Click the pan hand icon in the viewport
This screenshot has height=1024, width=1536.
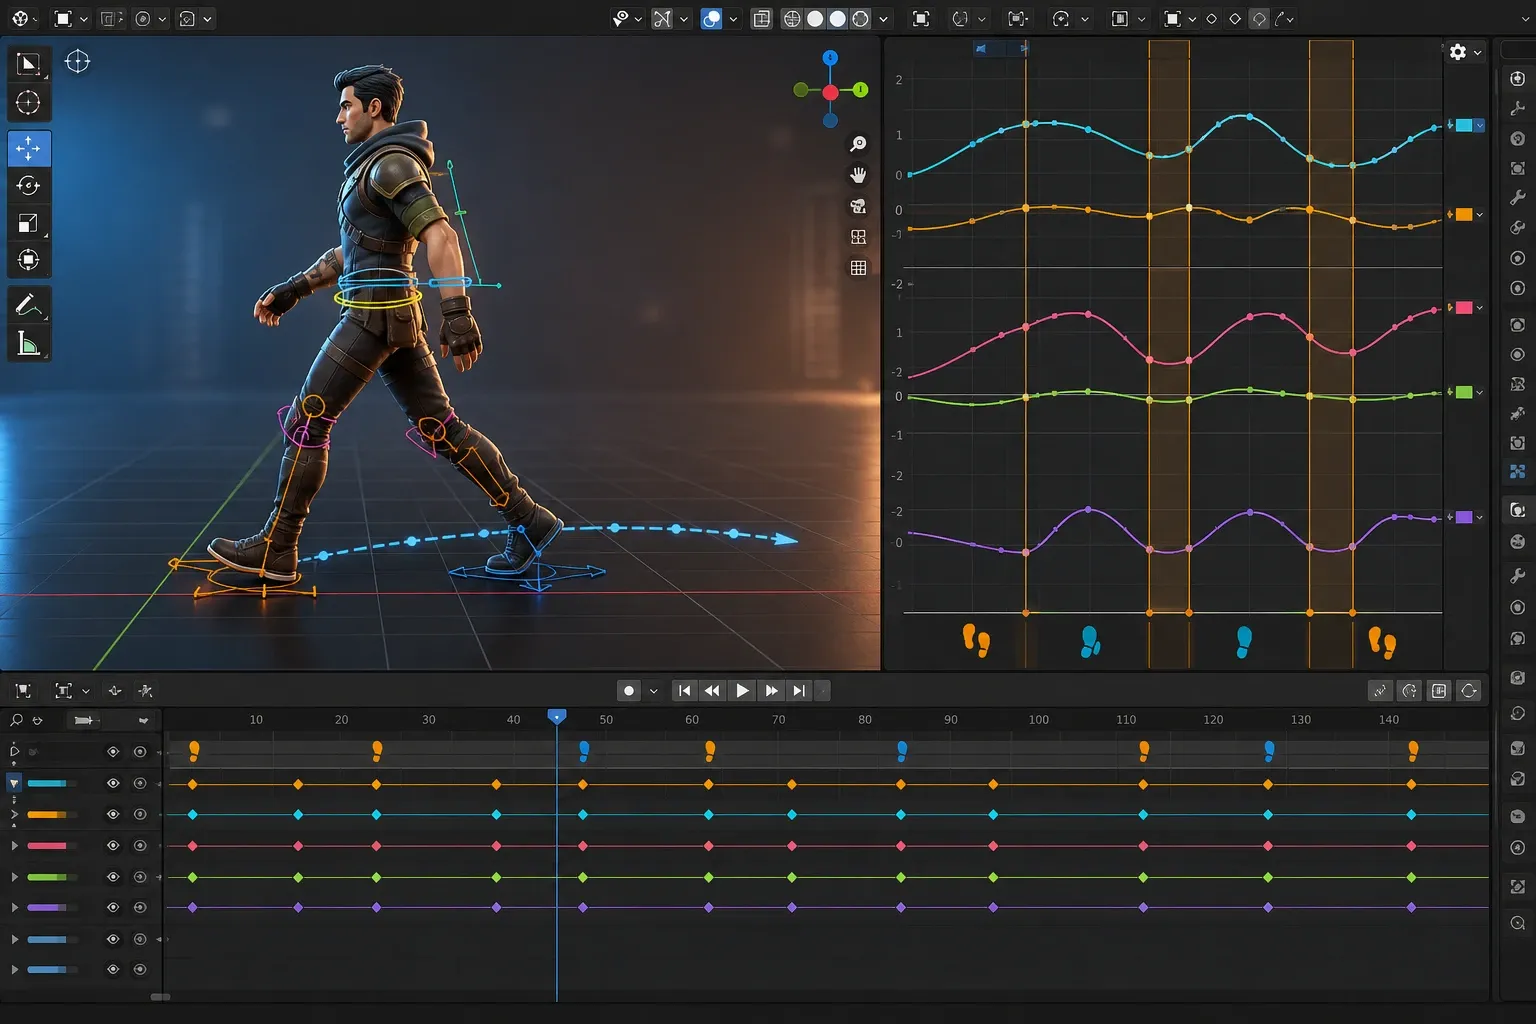click(x=858, y=175)
